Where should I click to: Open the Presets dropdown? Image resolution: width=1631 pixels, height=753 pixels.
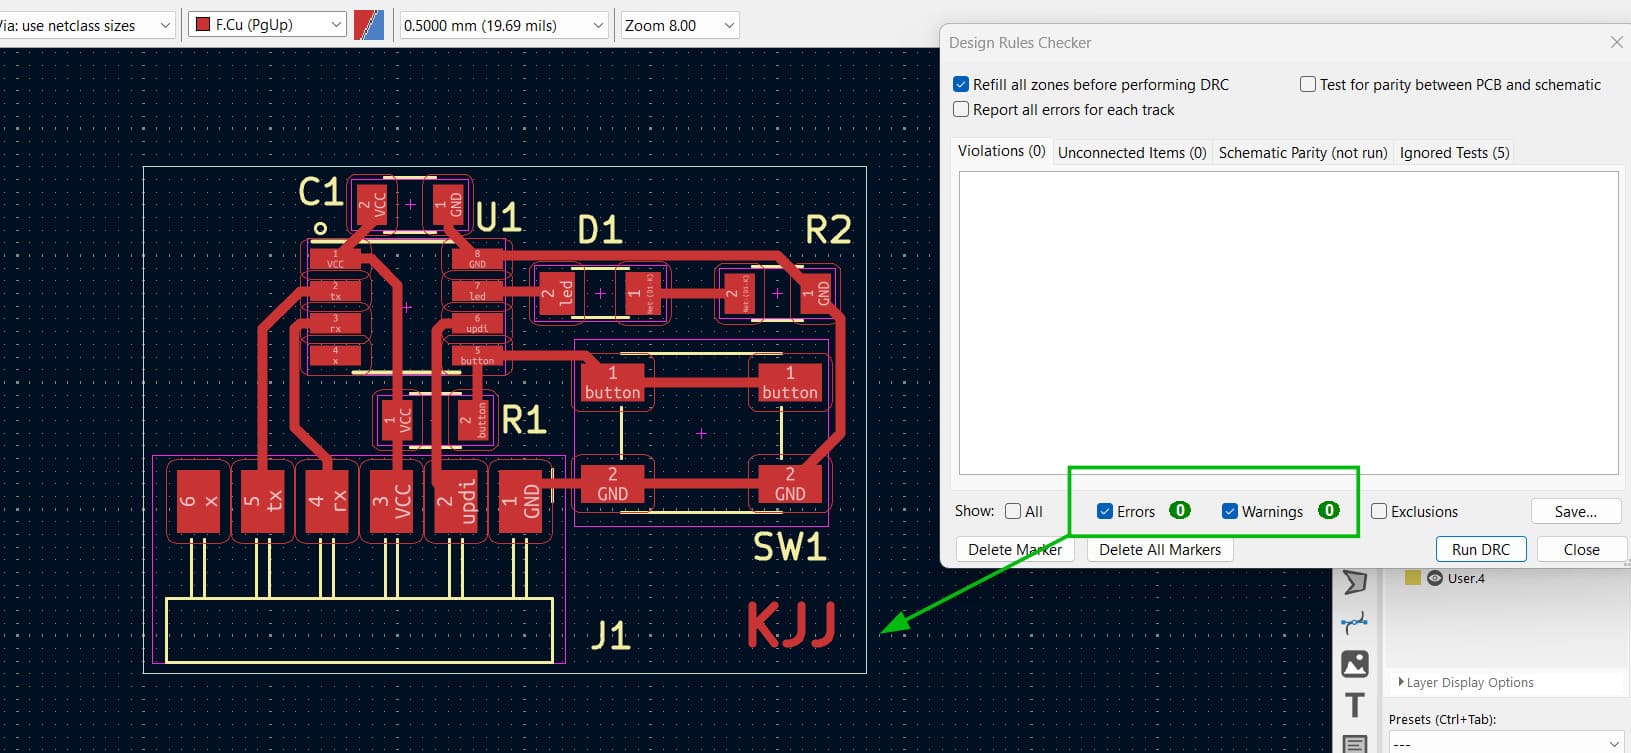(x=1505, y=743)
